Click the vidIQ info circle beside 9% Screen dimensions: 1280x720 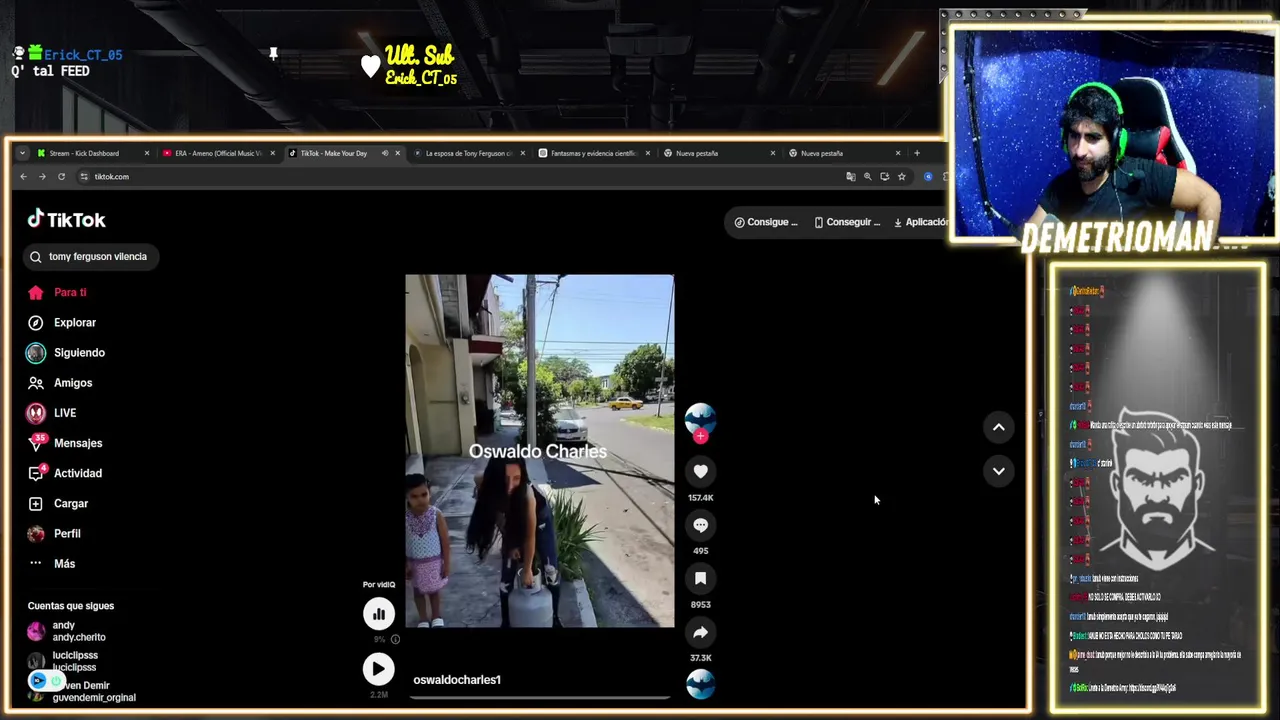point(395,639)
